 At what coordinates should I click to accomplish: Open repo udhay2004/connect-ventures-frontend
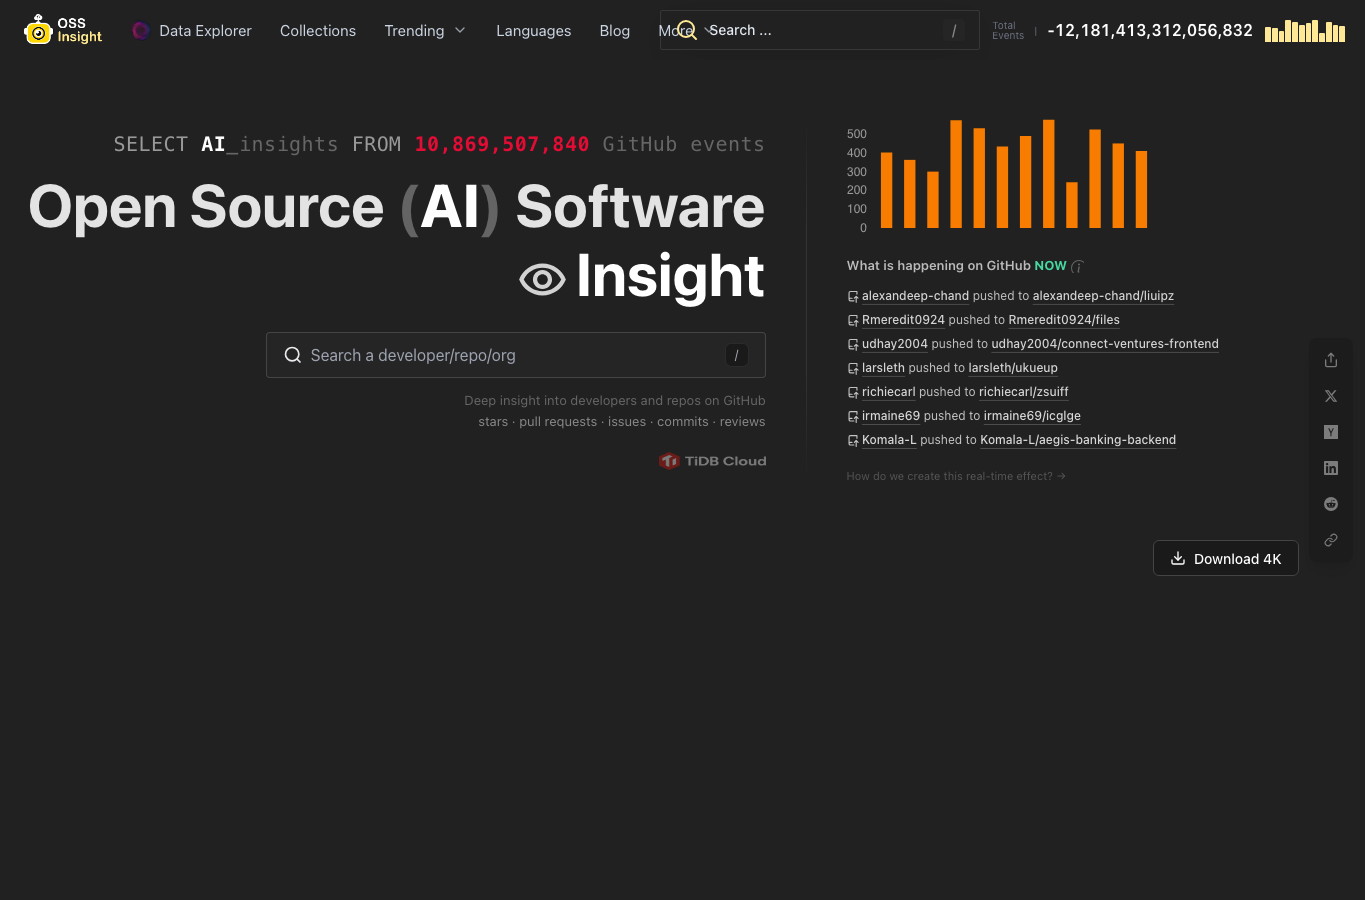[1105, 344]
